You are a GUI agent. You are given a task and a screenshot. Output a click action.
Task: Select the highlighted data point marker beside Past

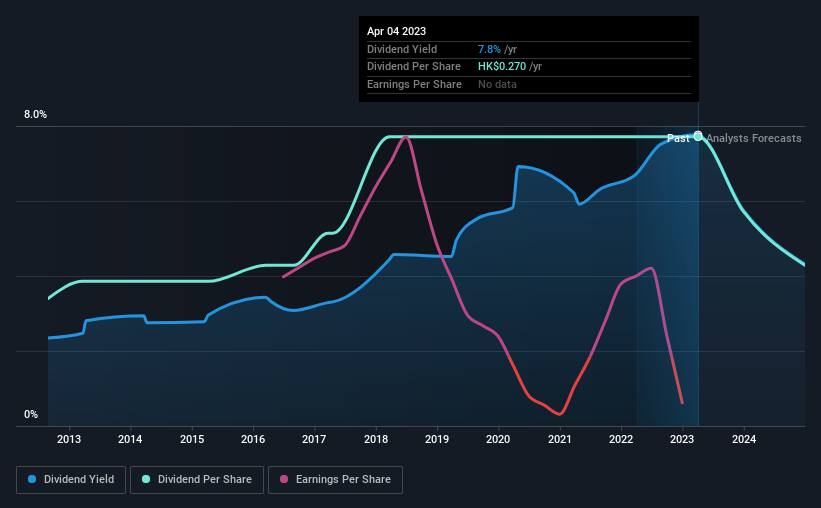point(698,136)
